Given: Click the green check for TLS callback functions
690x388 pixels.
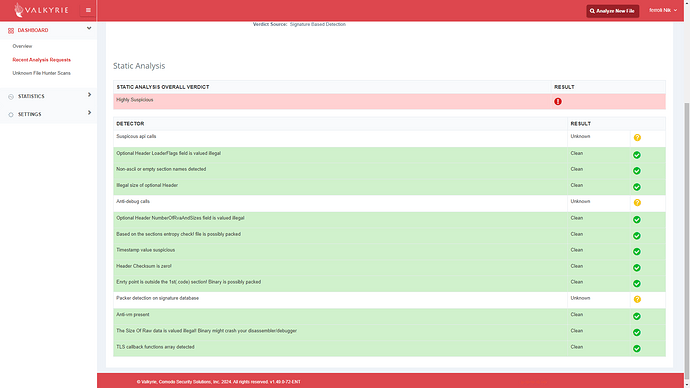Looking at the screenshot, I should 636,348.
